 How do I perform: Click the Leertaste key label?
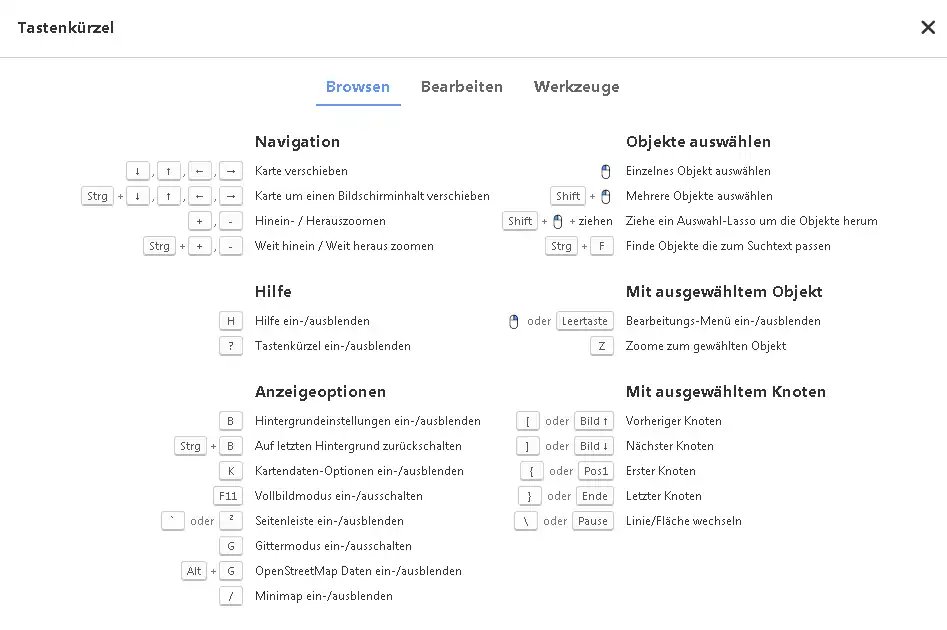(x=585, y=321)
